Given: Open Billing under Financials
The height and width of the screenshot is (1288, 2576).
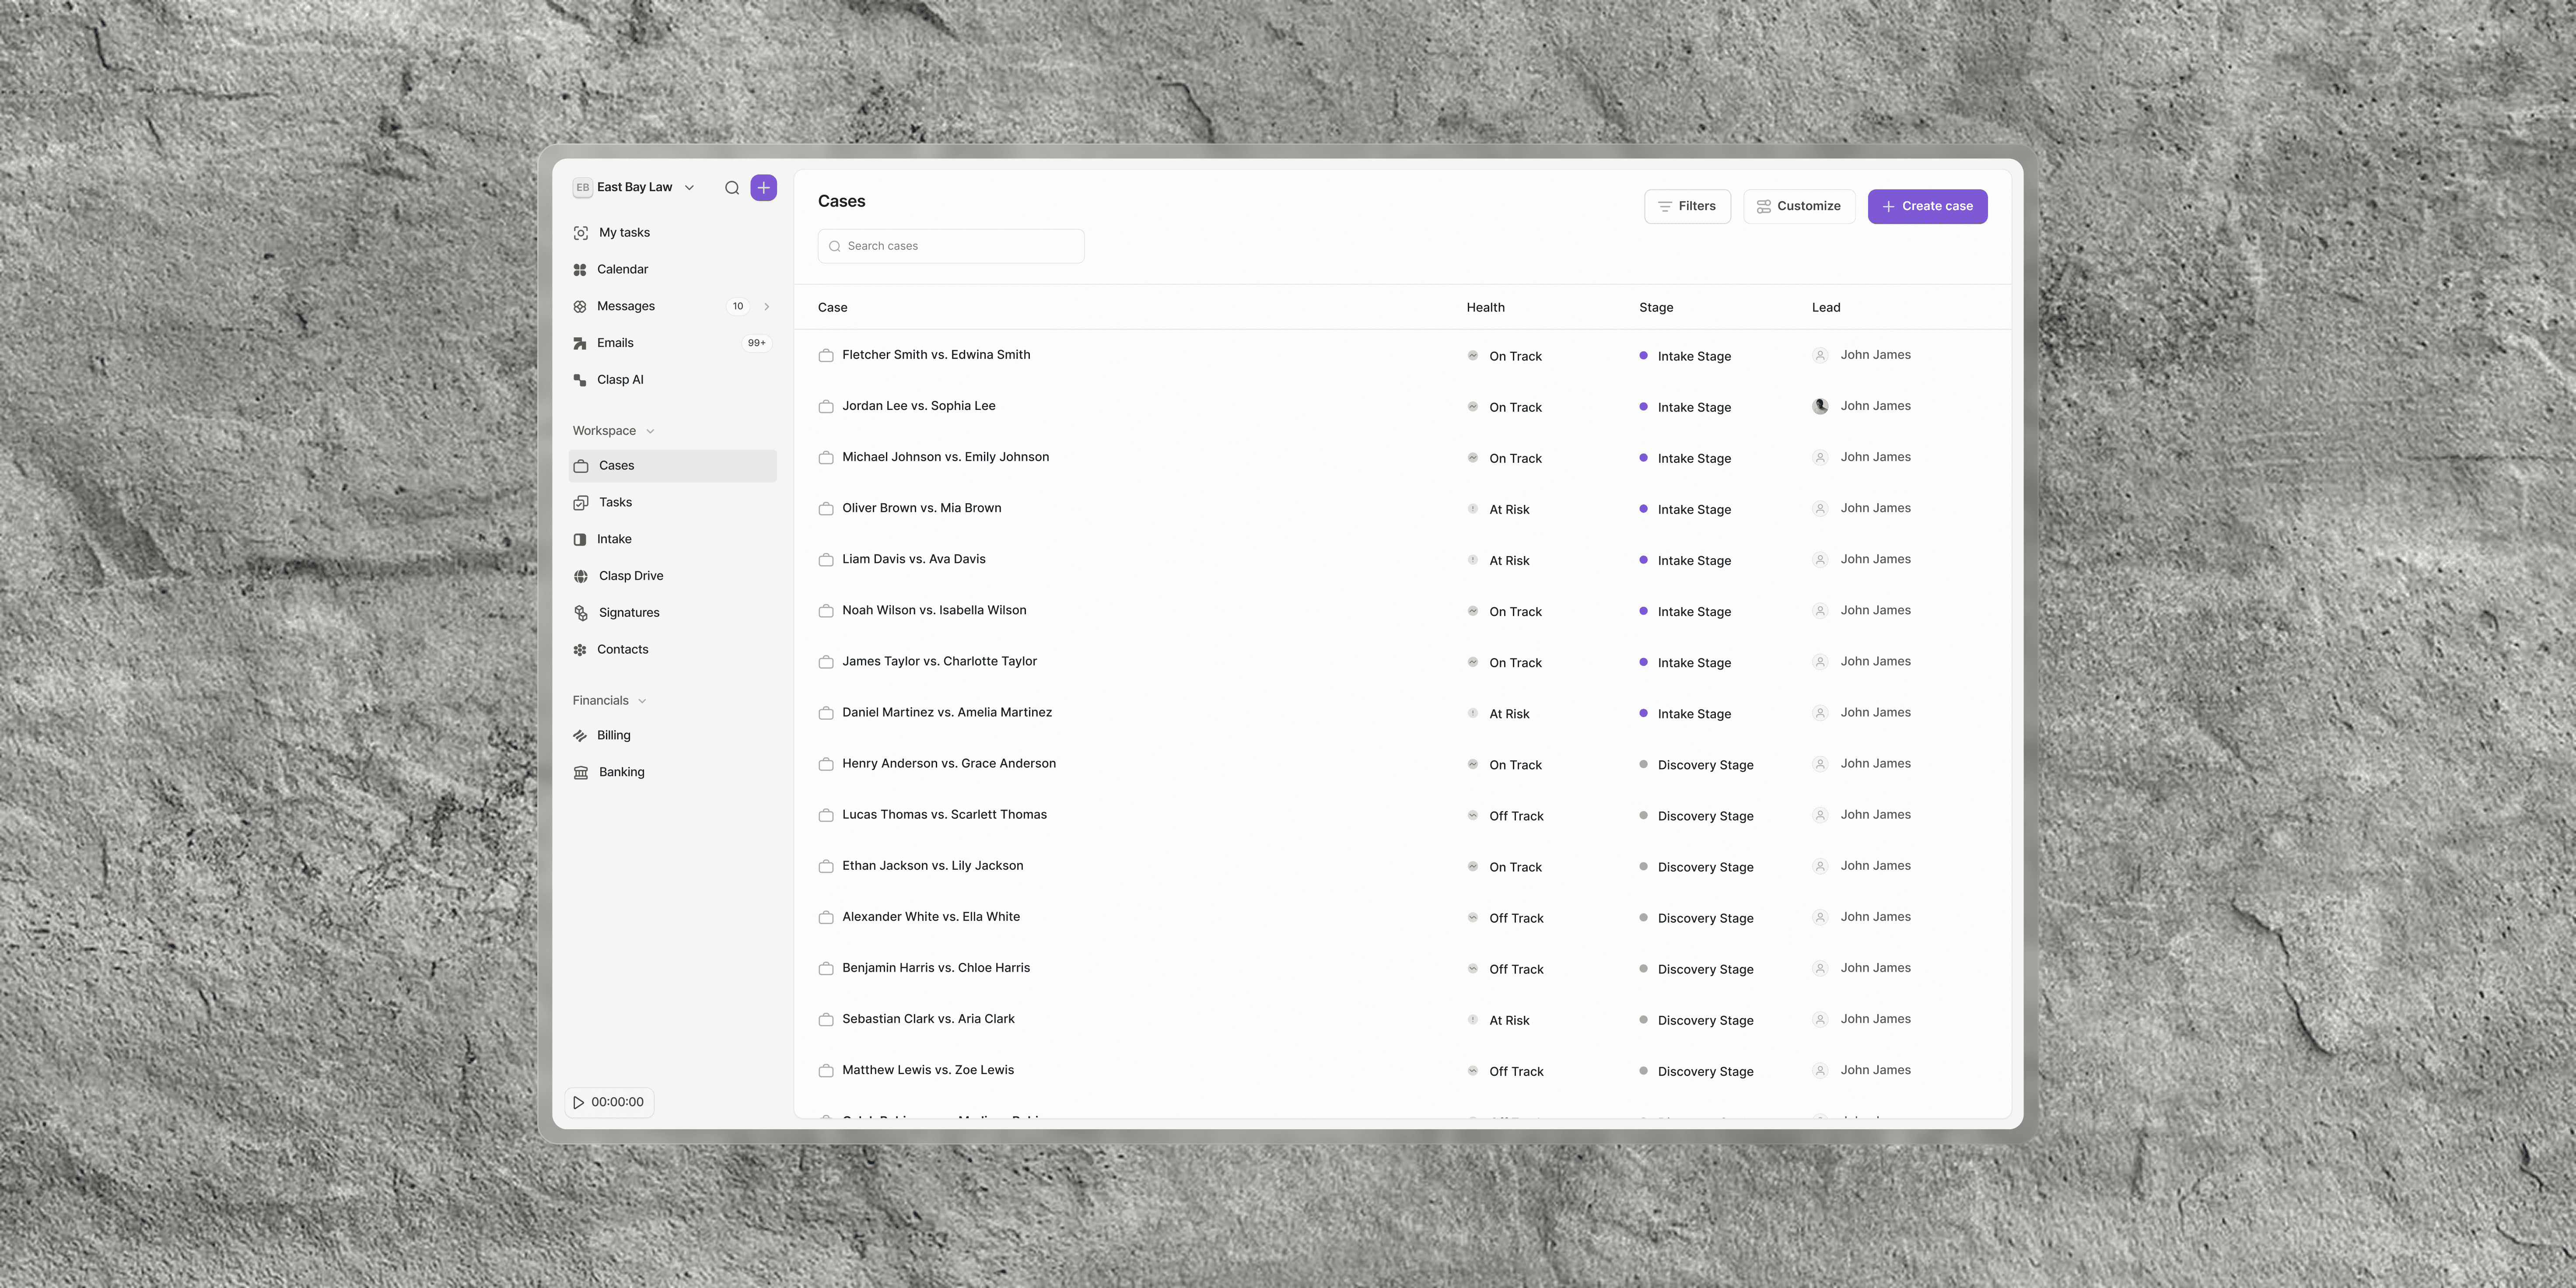Looking at the screenshot, I should point(613,735).
